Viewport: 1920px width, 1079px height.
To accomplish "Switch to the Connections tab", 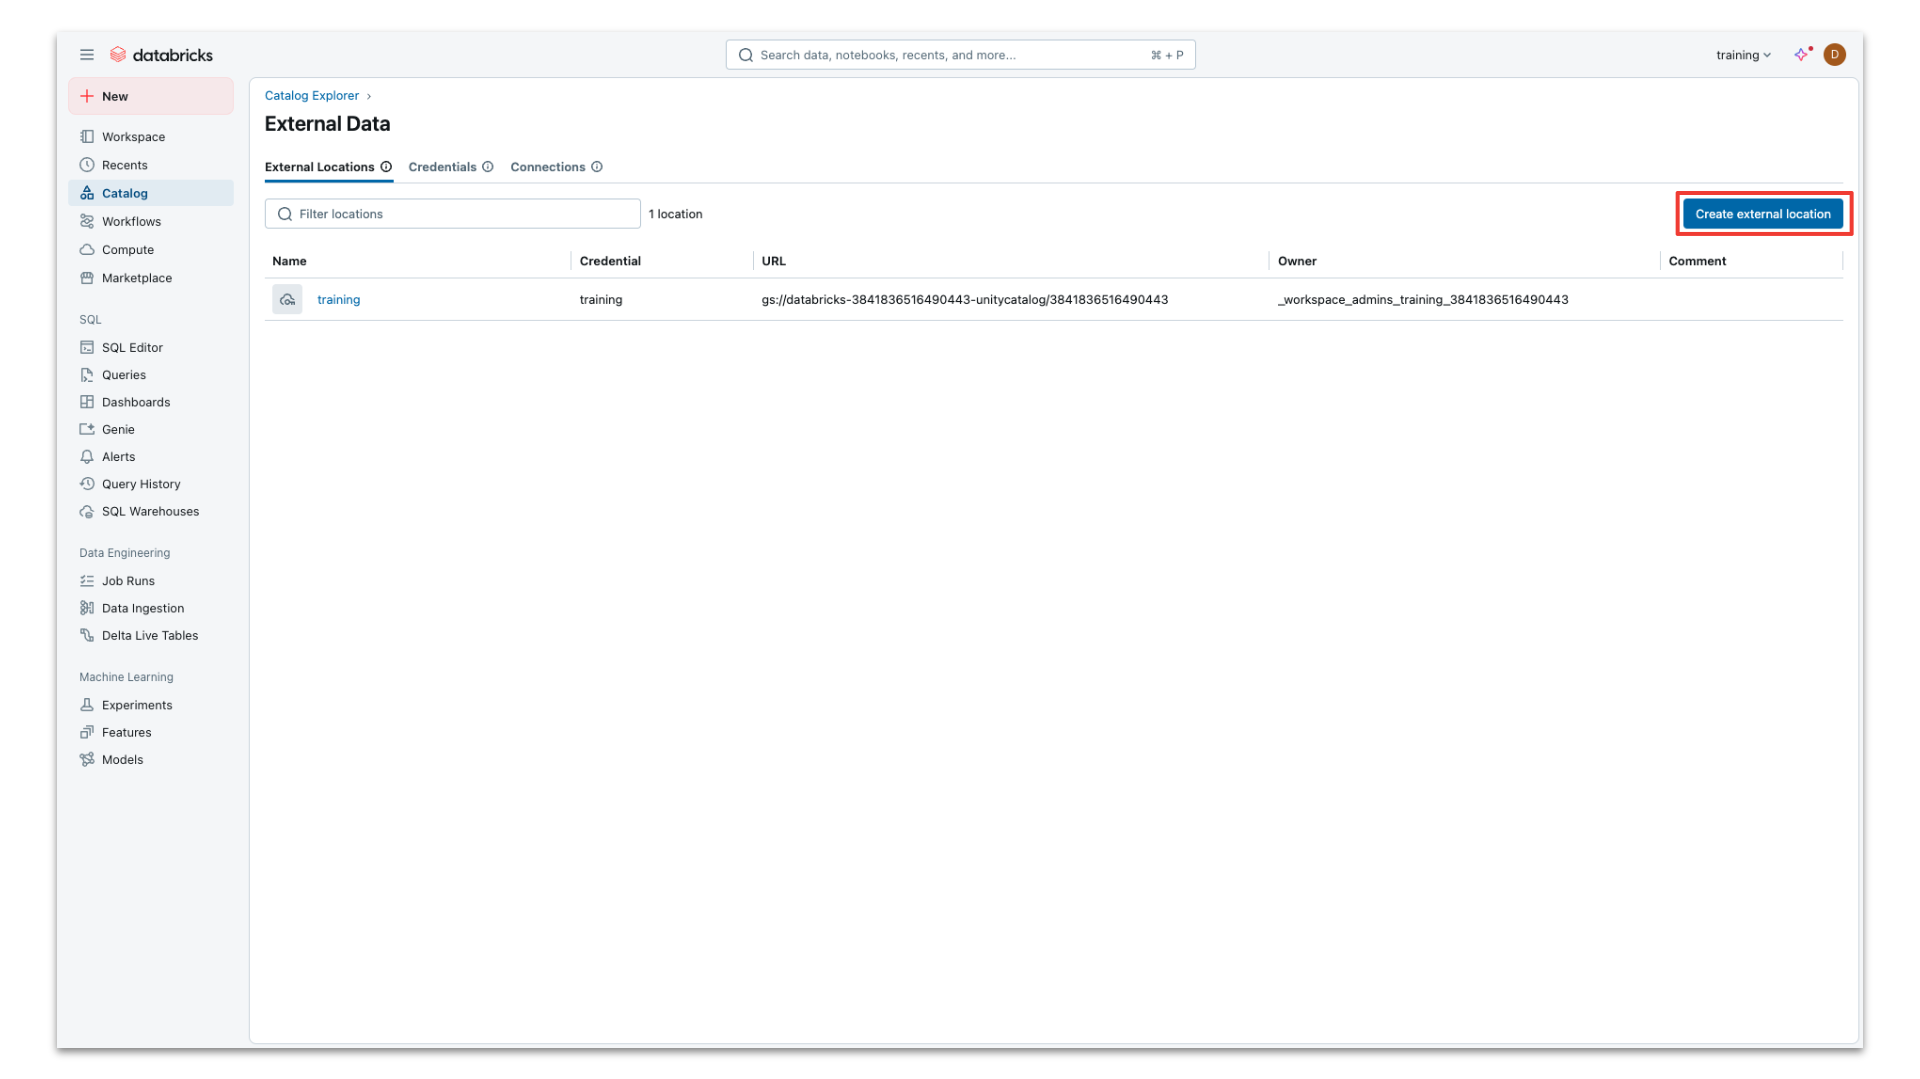I will 547,167.
